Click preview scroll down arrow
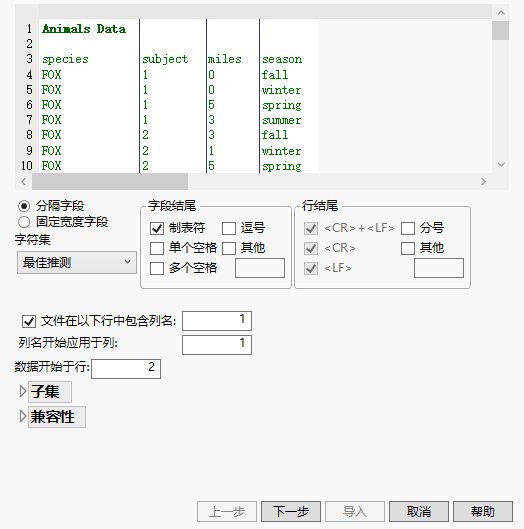The image size is (524, 529). point(501,165)
